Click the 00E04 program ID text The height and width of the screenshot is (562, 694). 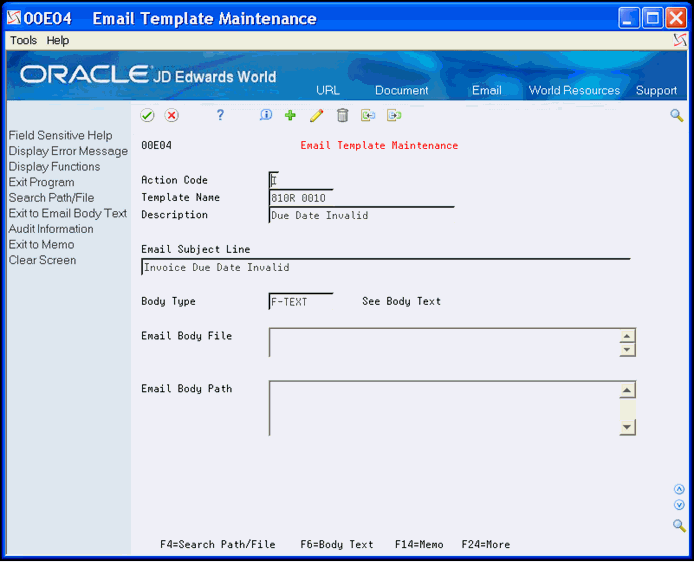156,146
